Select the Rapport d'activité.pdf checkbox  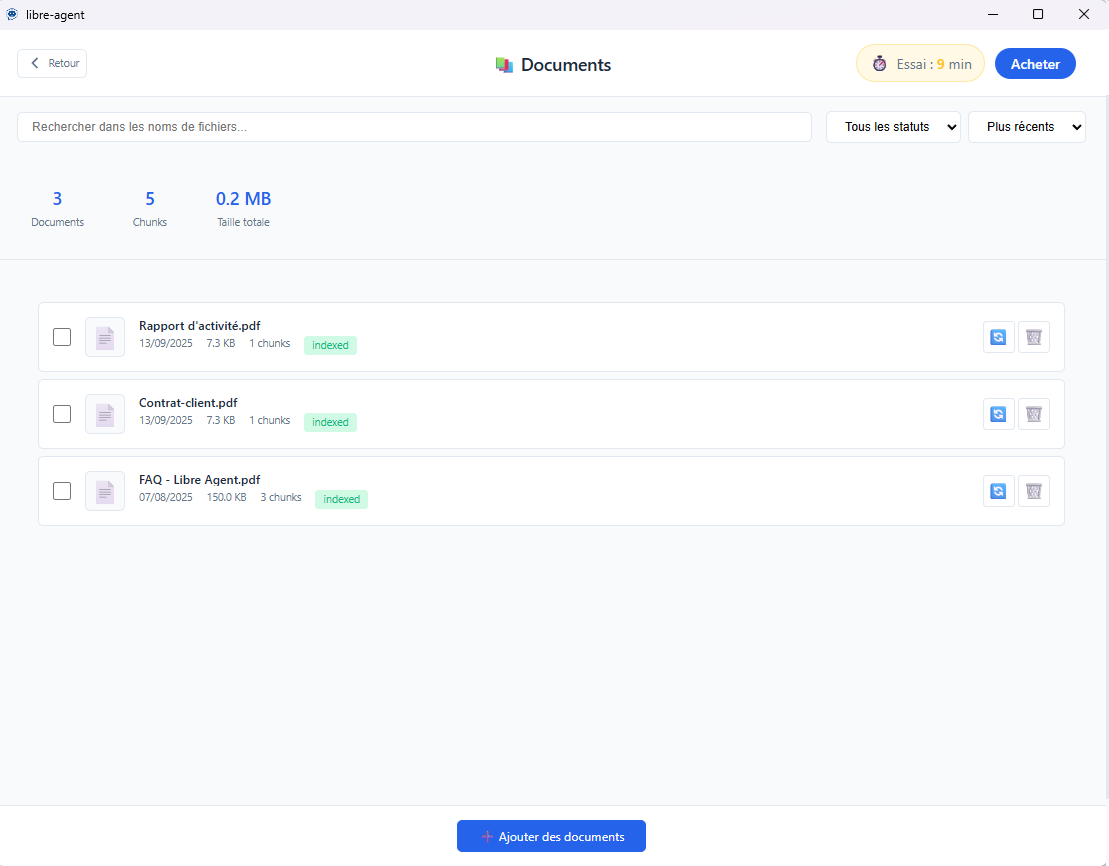click(x=62, y=337)
